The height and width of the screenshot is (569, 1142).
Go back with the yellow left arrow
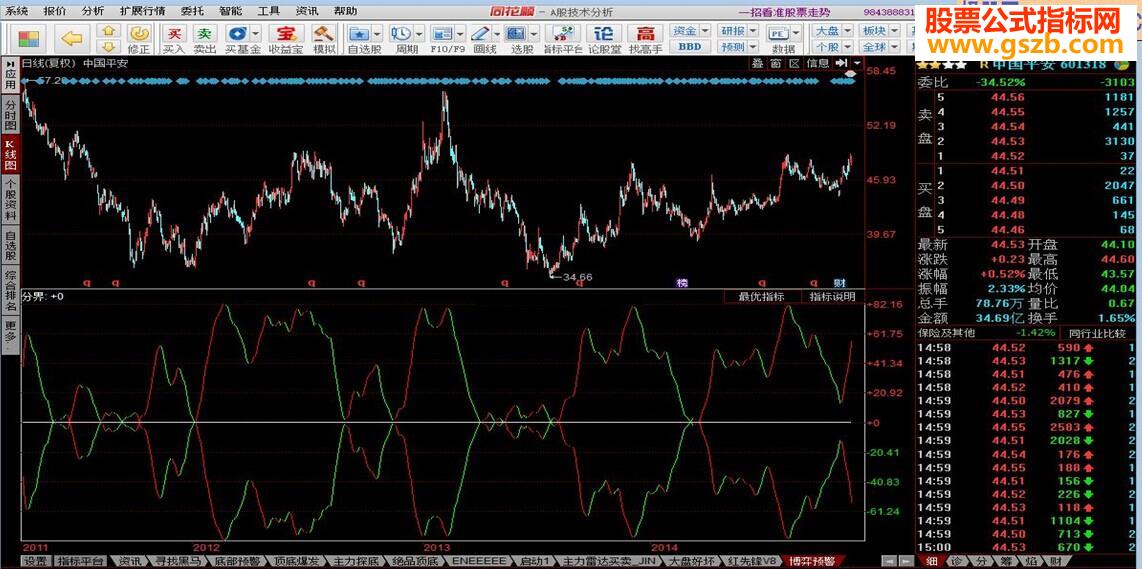[x=71, y=39]
